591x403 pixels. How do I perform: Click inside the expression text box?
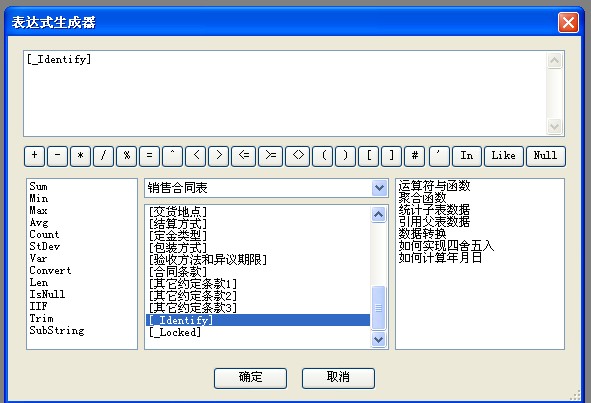click(285, 93)
